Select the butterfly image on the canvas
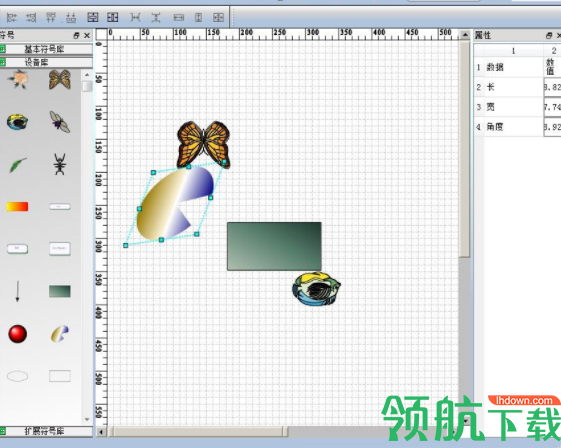 click(x=204, y=144)
